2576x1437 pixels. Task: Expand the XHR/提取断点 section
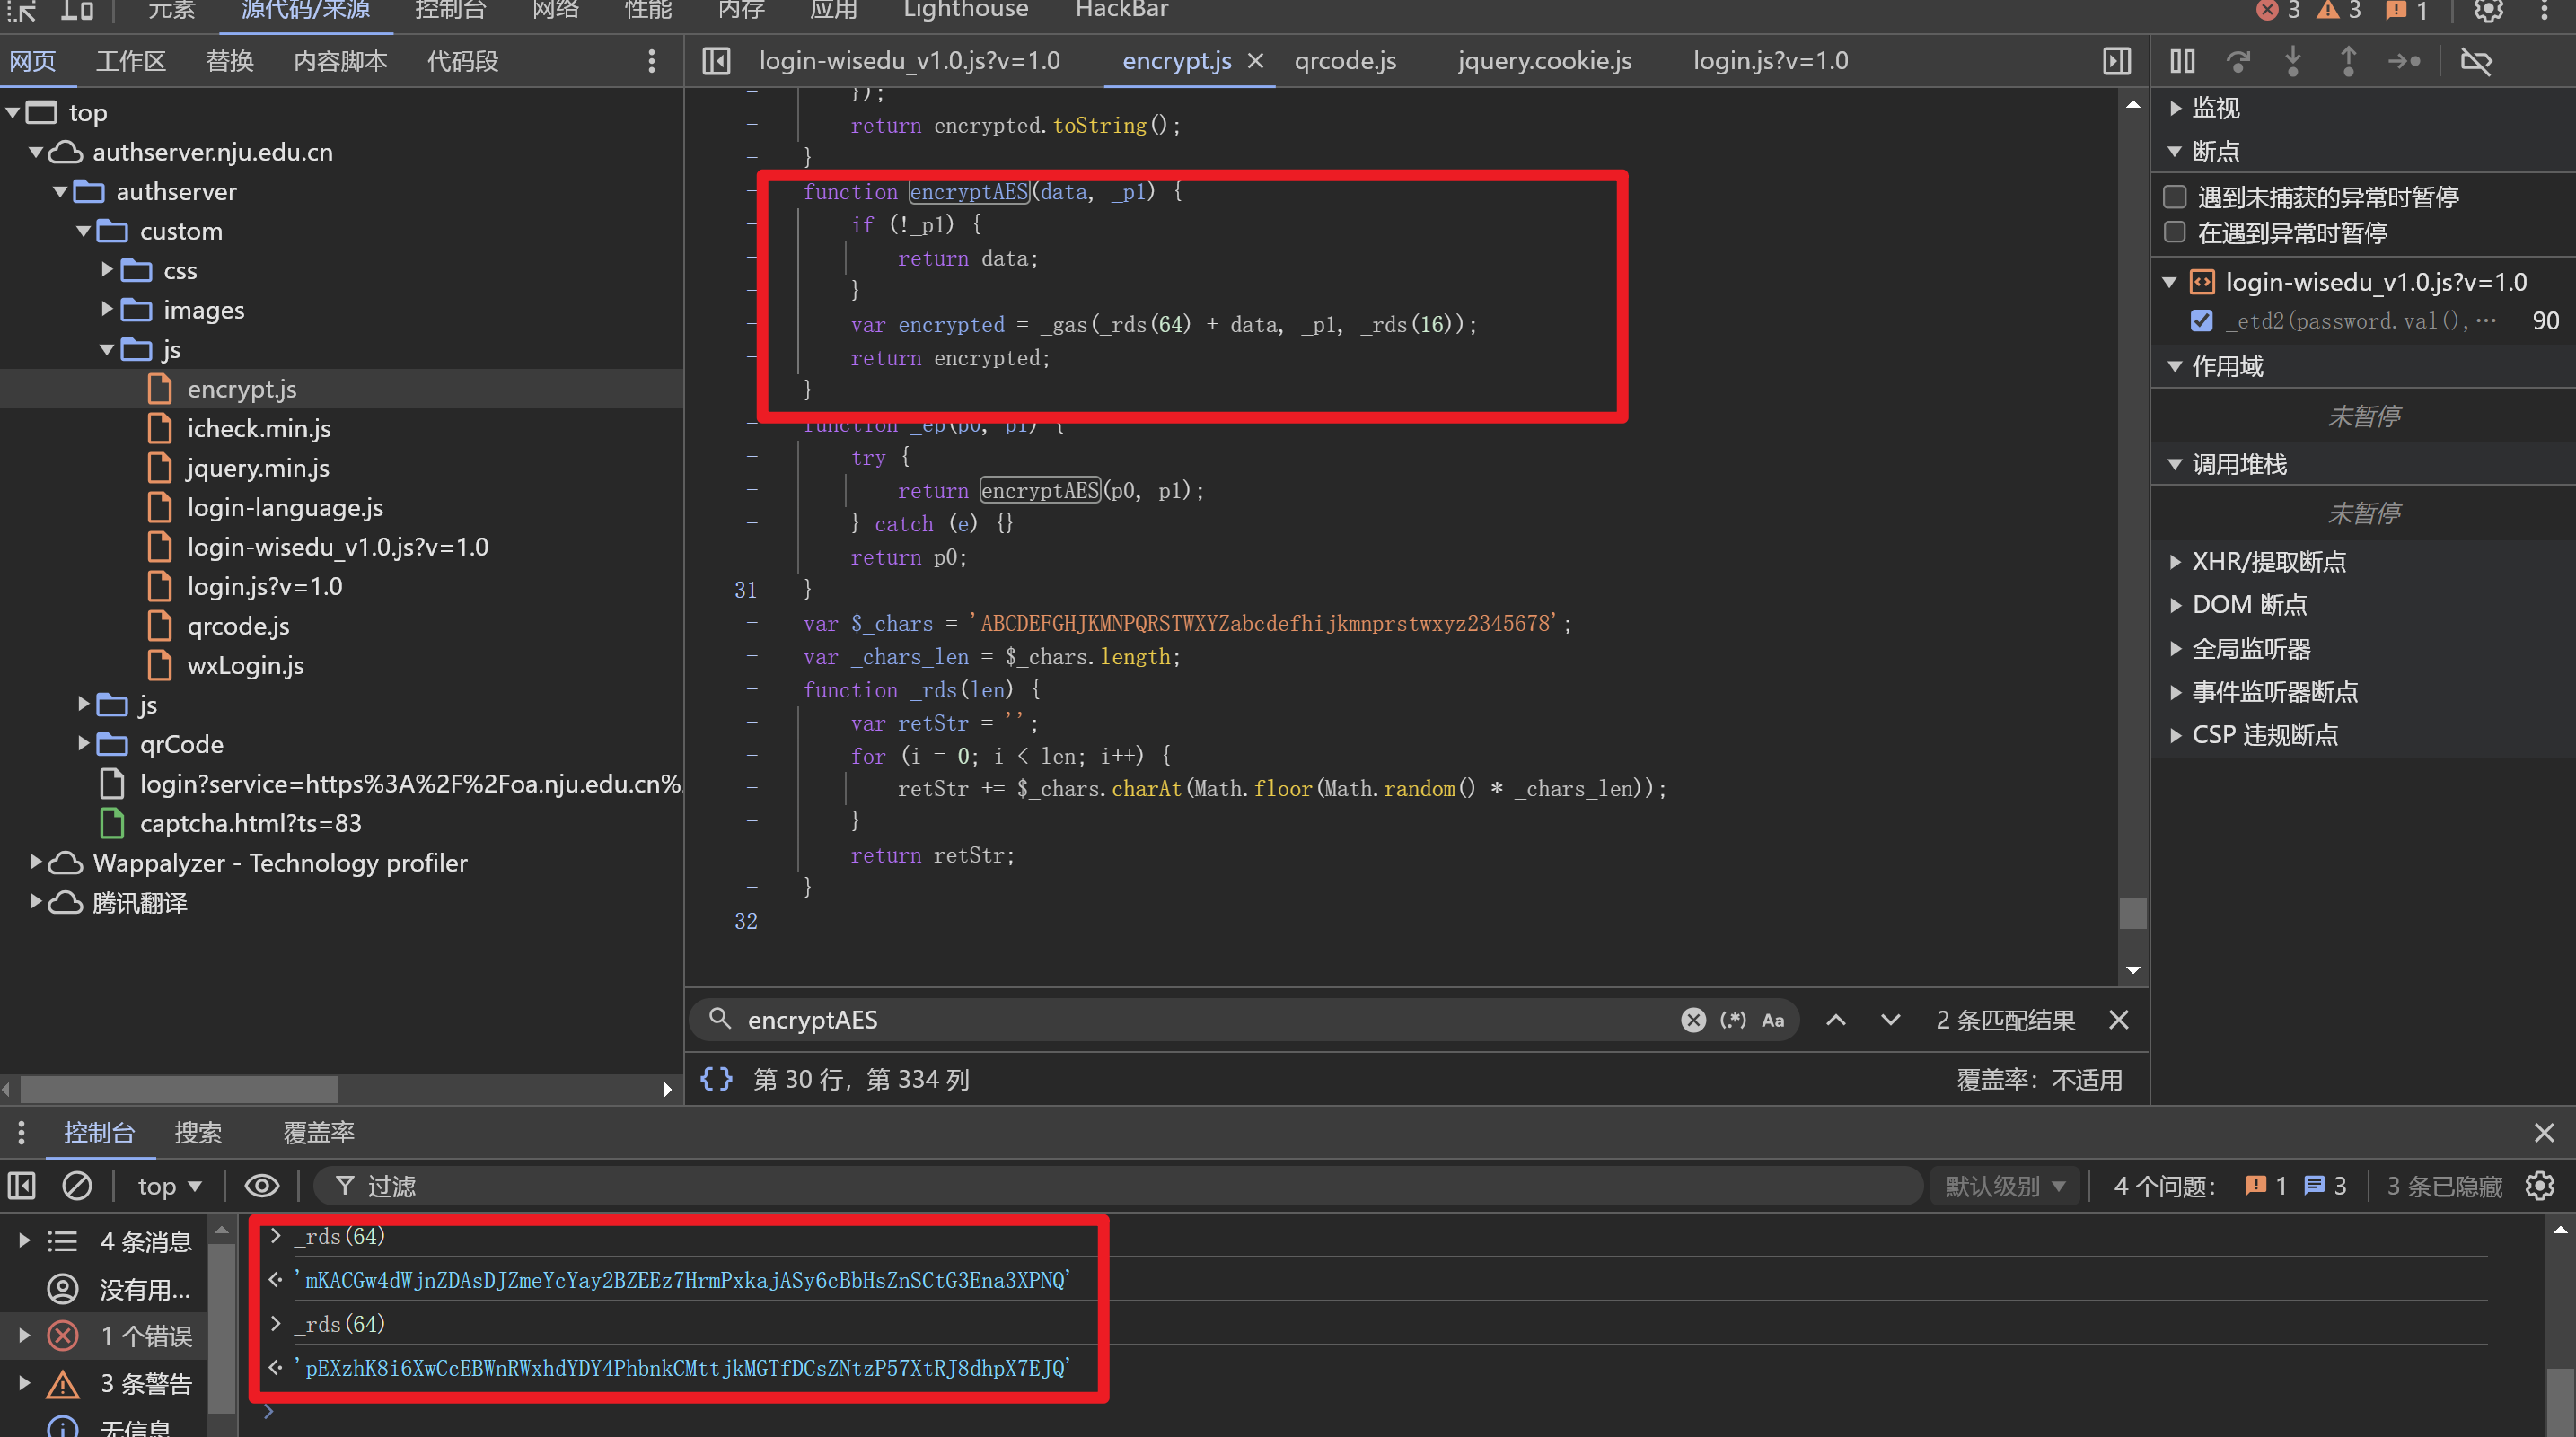point(2175,561)
